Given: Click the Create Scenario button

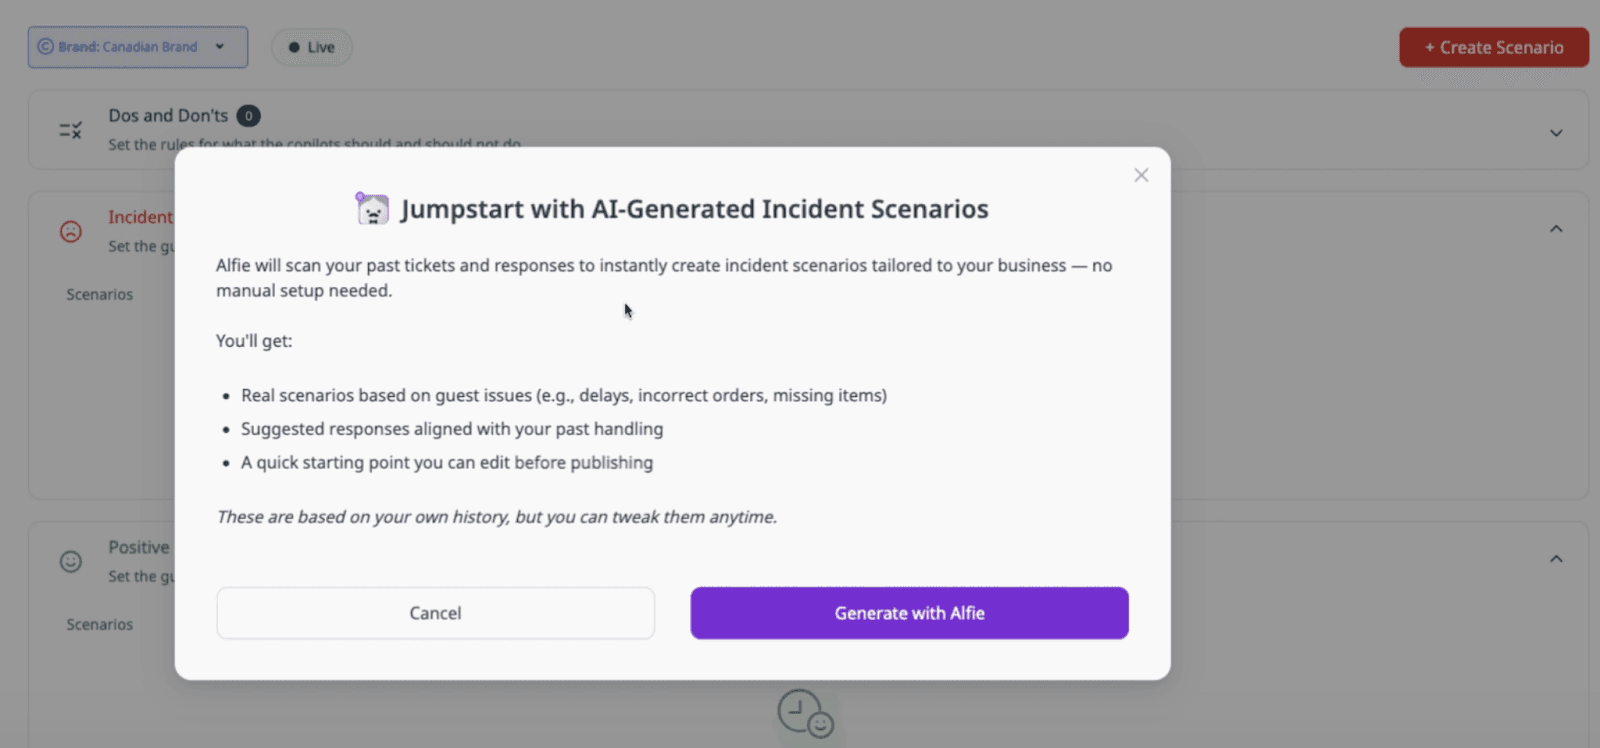Looking at the screenshot, I should [1493, 47].
